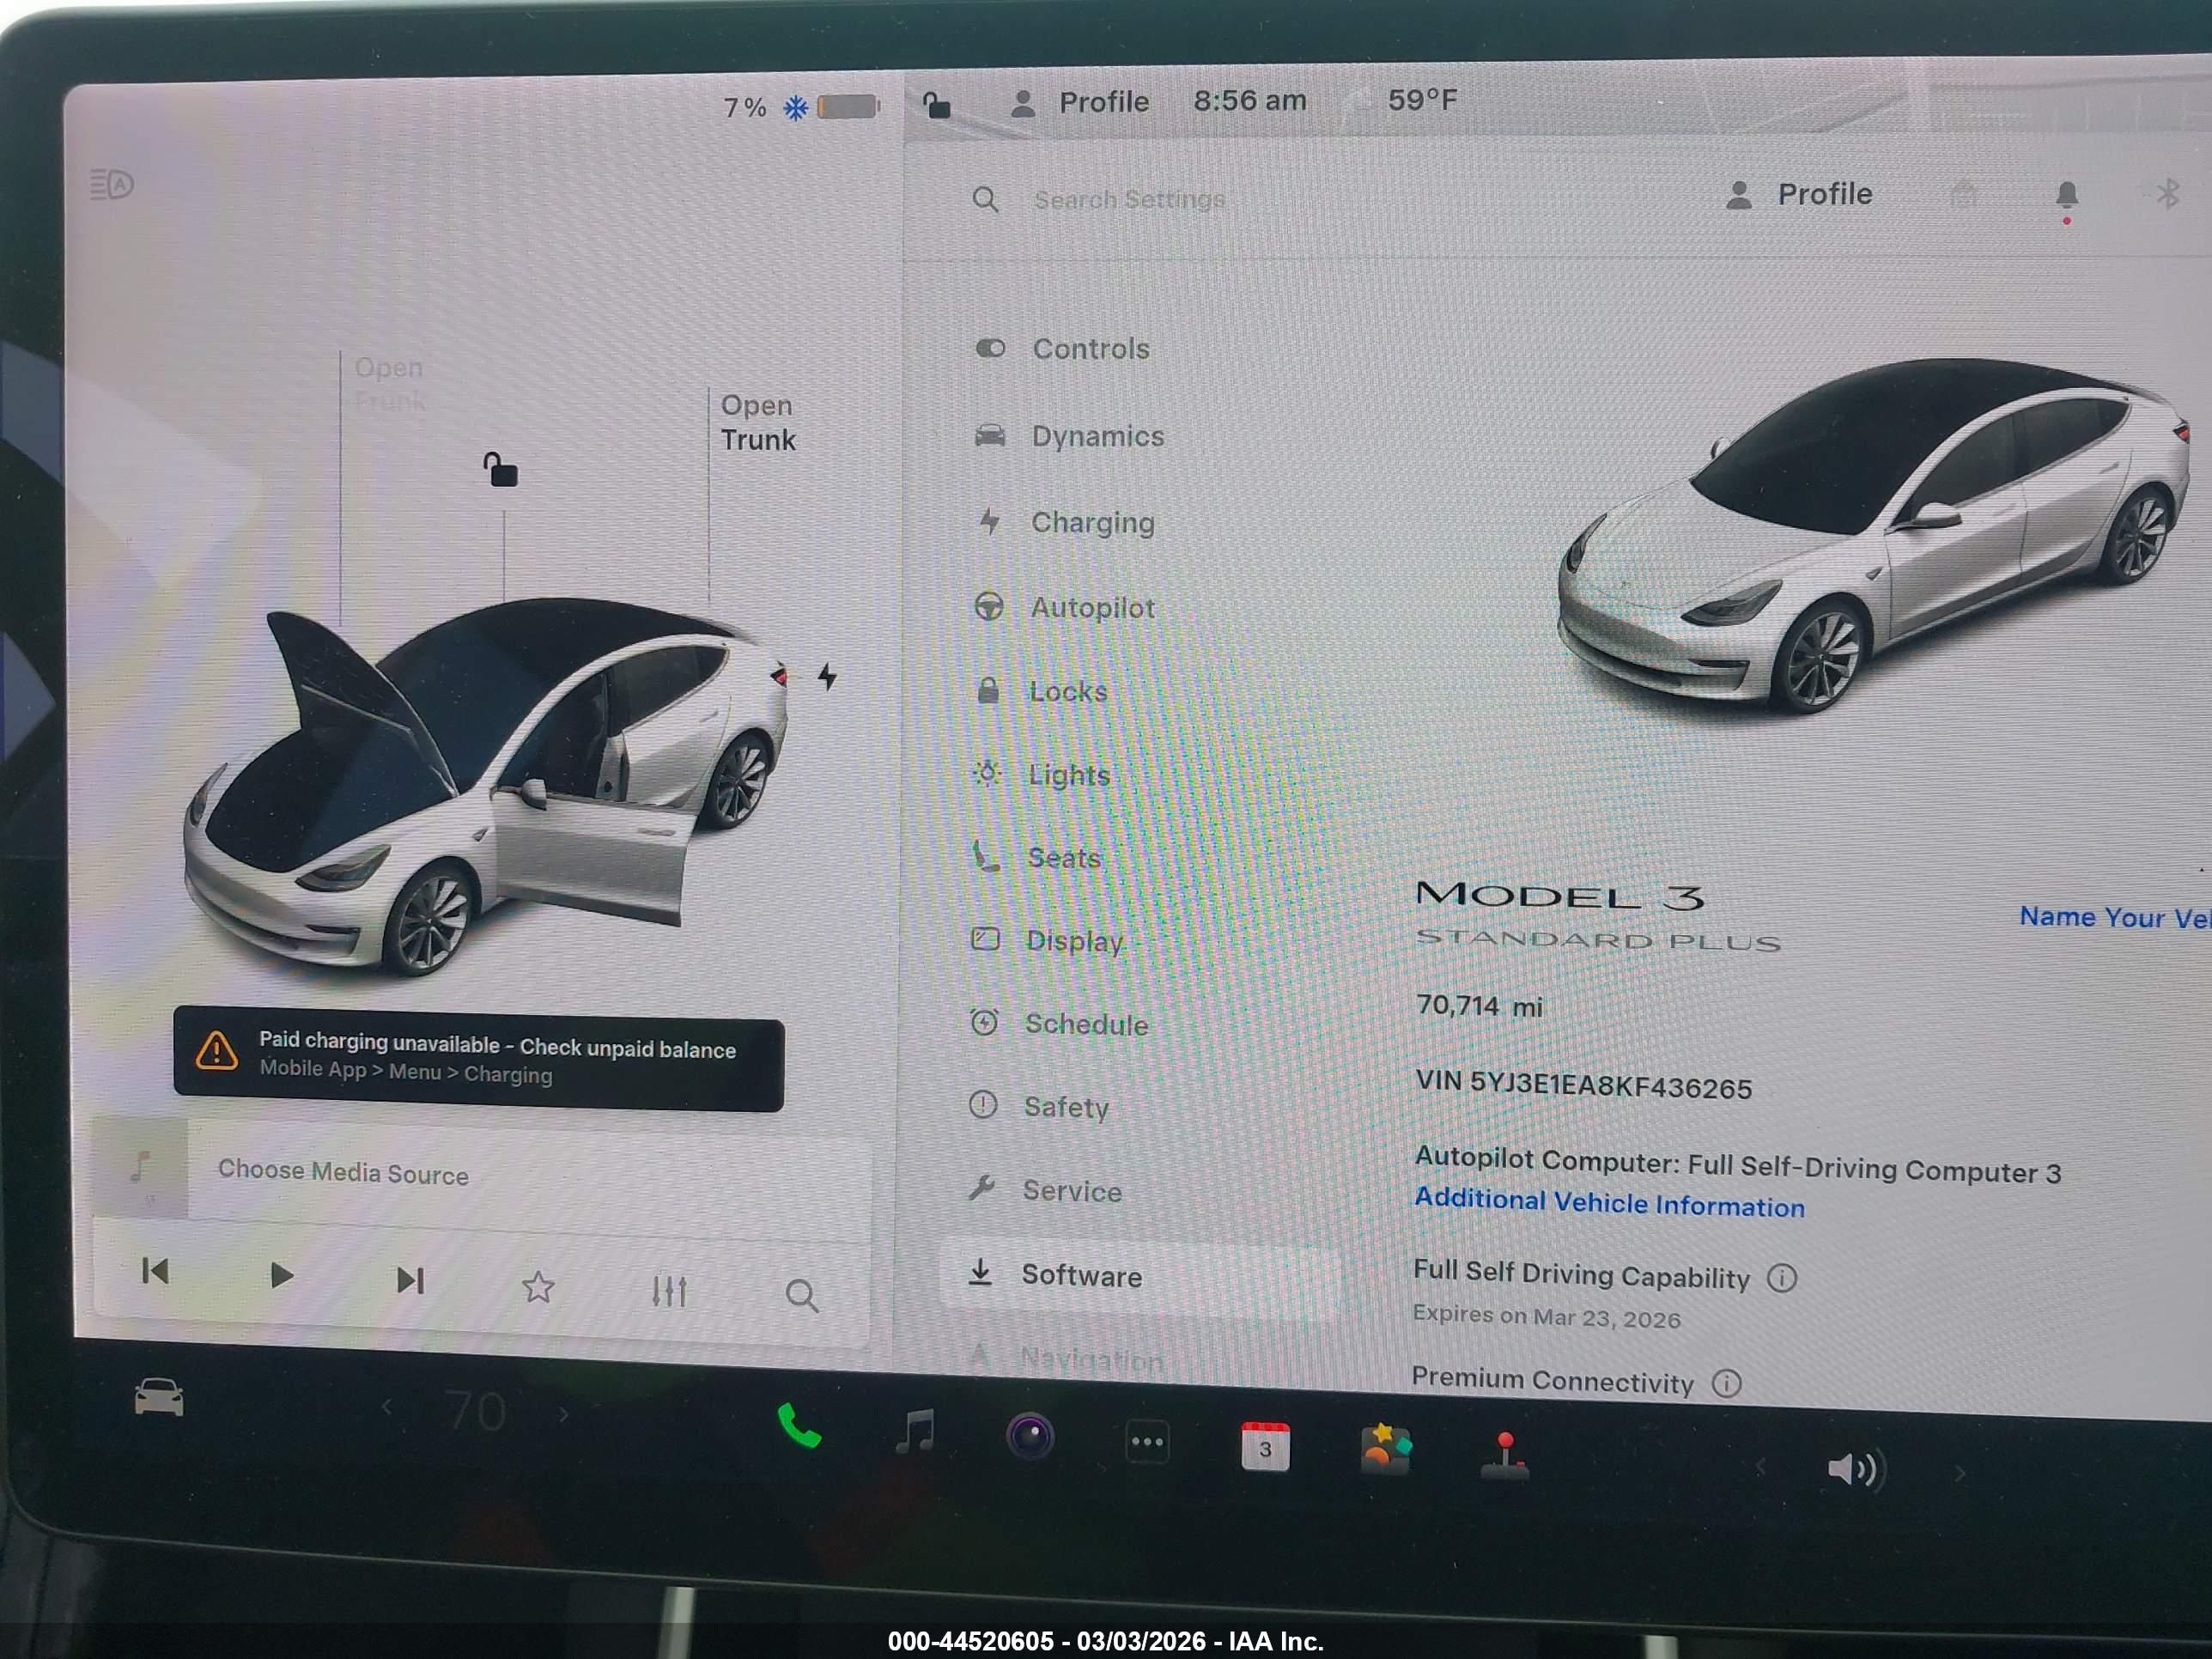Tap Open Trunk on the car view

758,422
